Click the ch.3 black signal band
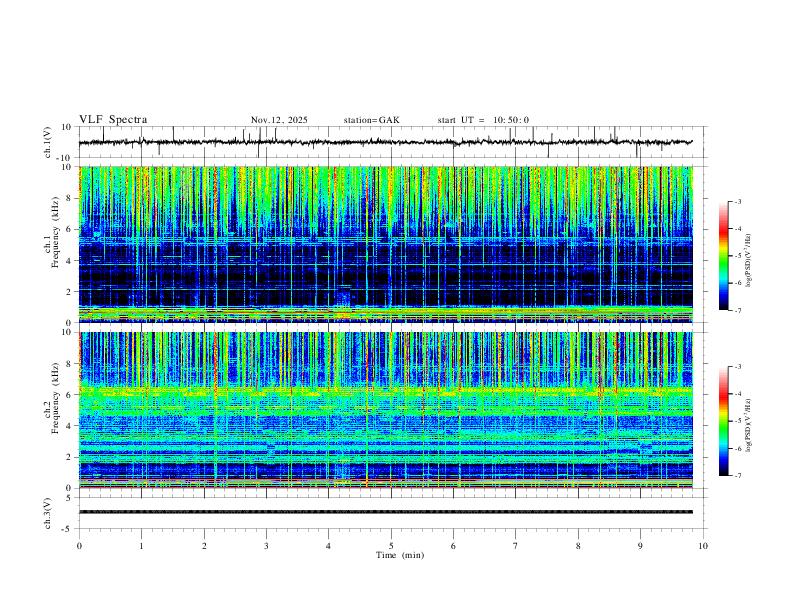792x612 pixels. tap(386, 512)
